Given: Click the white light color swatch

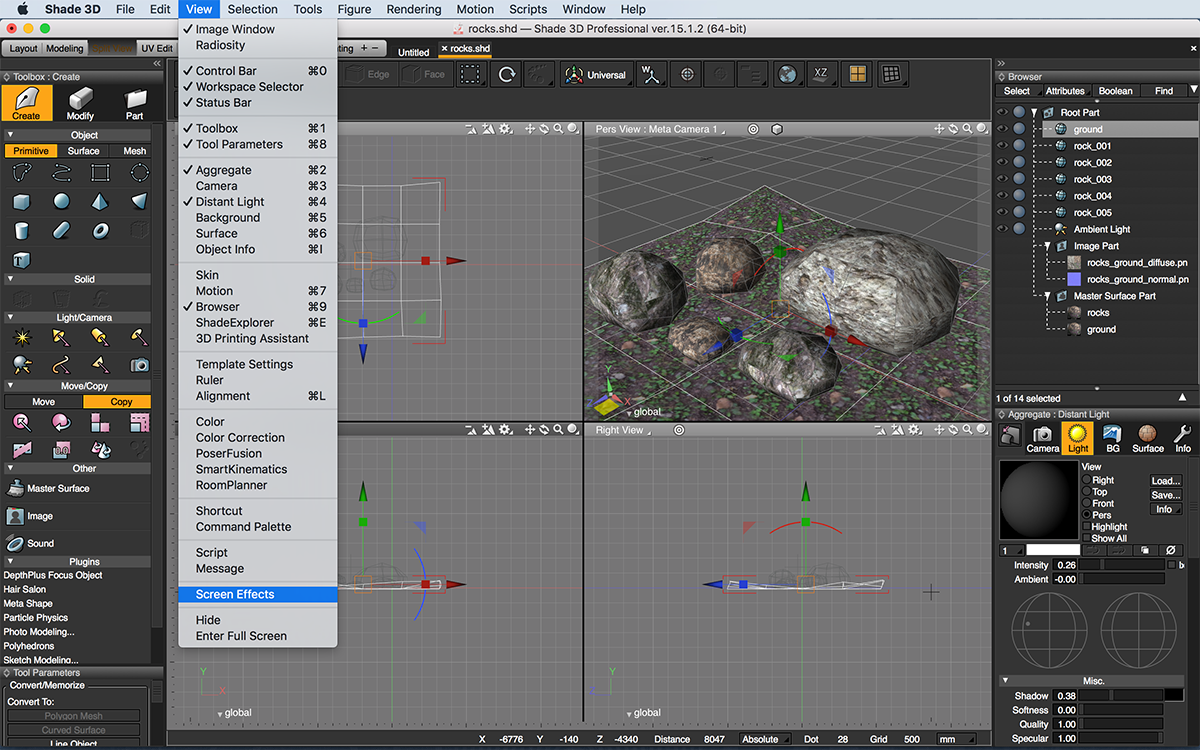Looking at the screenshot, I should [1053, 550].
